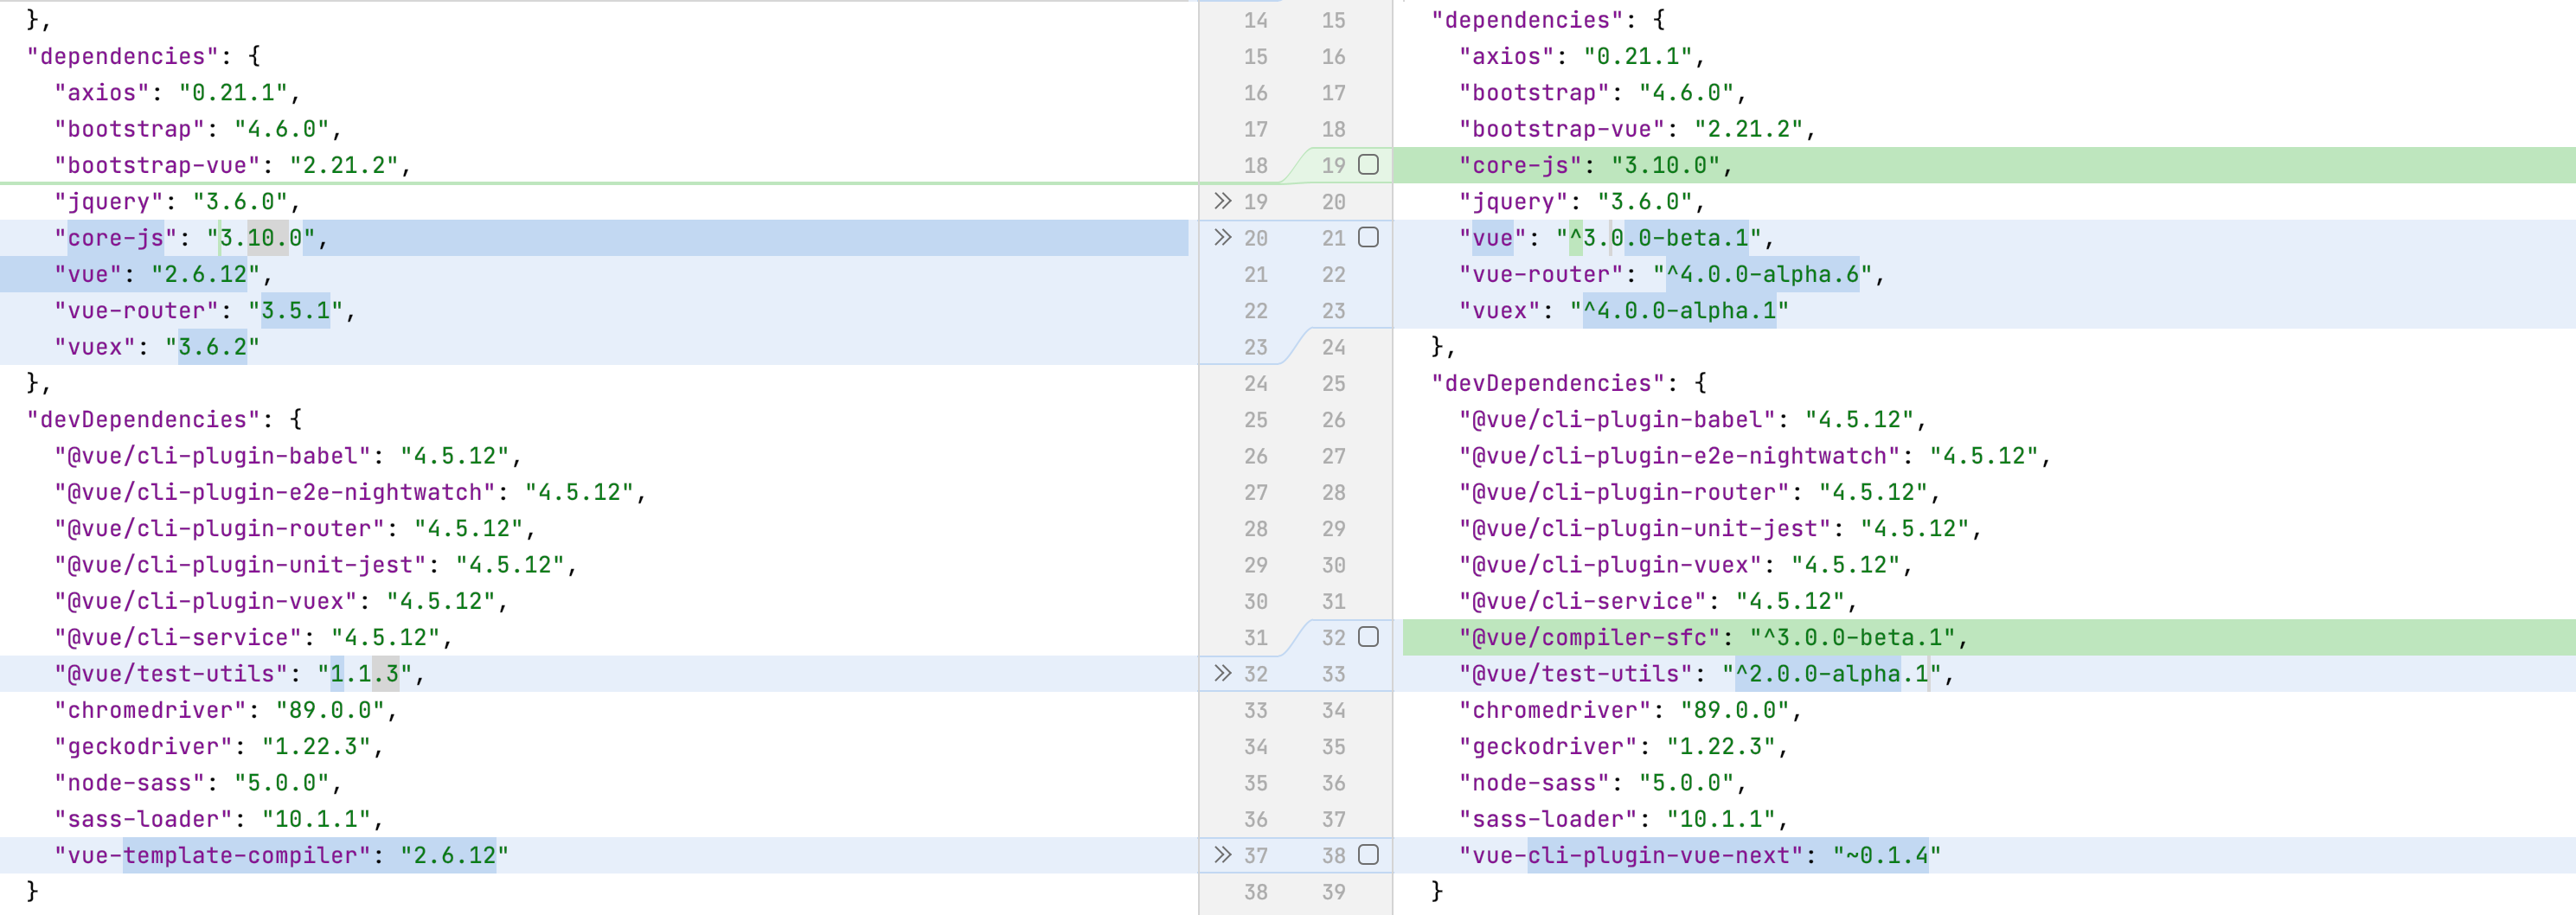
Task: Click "node-sass": "5.0.0" in left pane
Action: (x=198, y=783)
